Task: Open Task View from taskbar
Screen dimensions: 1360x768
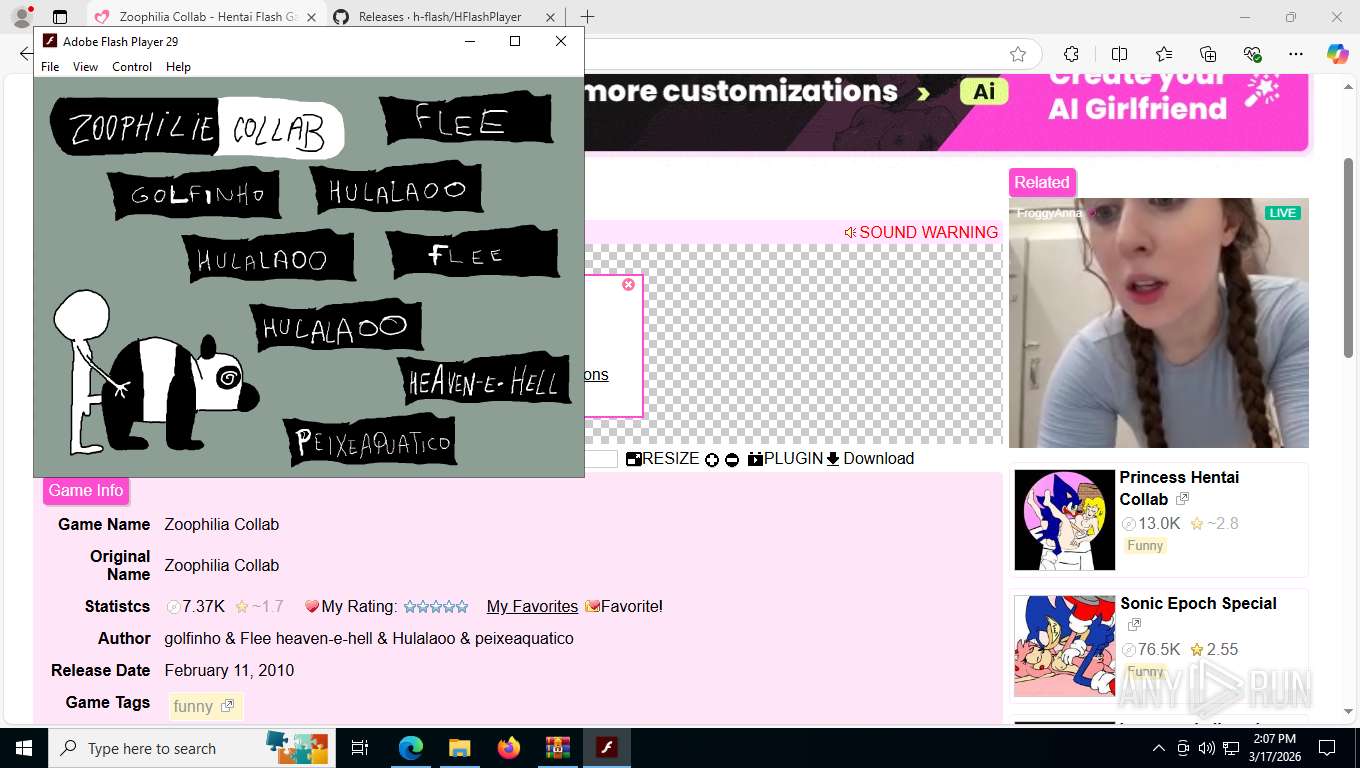Action: tap(360, 748)
